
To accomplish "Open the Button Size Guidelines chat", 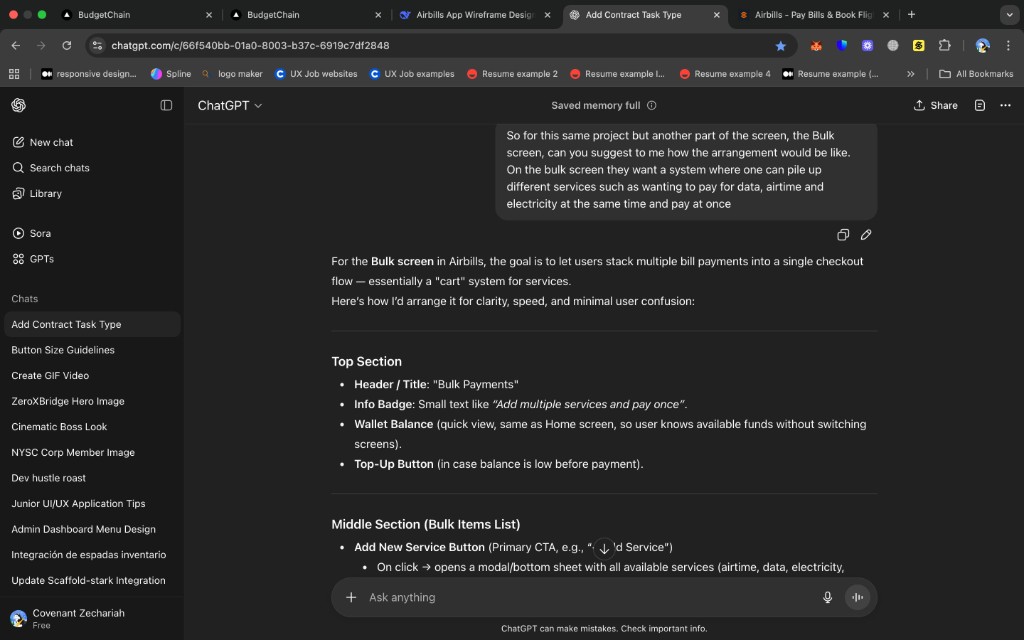I will (x=92, y=350).
